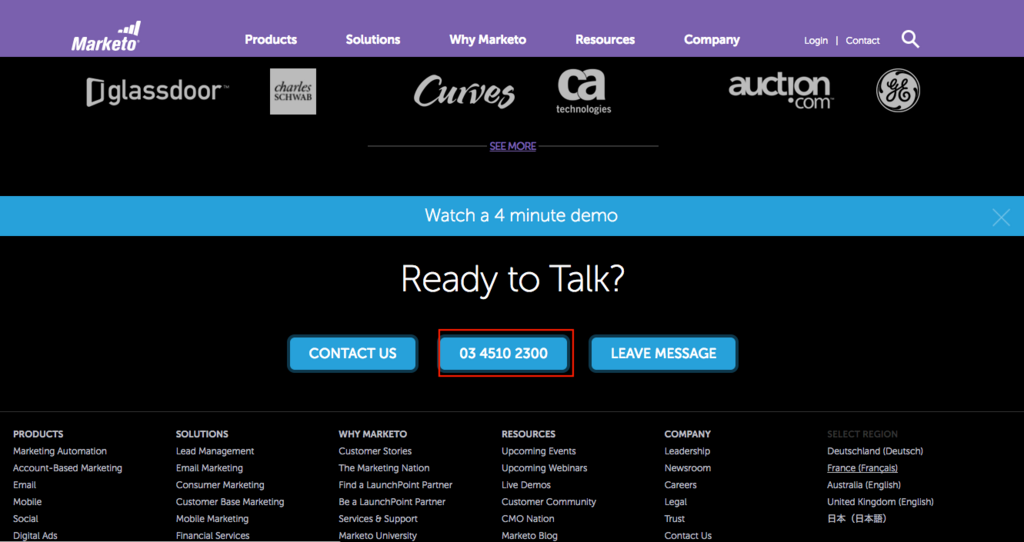The width and height of the screenshot is (1024, 542).
Task: Select the Japanese 日本 region
Action: pyautogui.click(x=857, y=519)
